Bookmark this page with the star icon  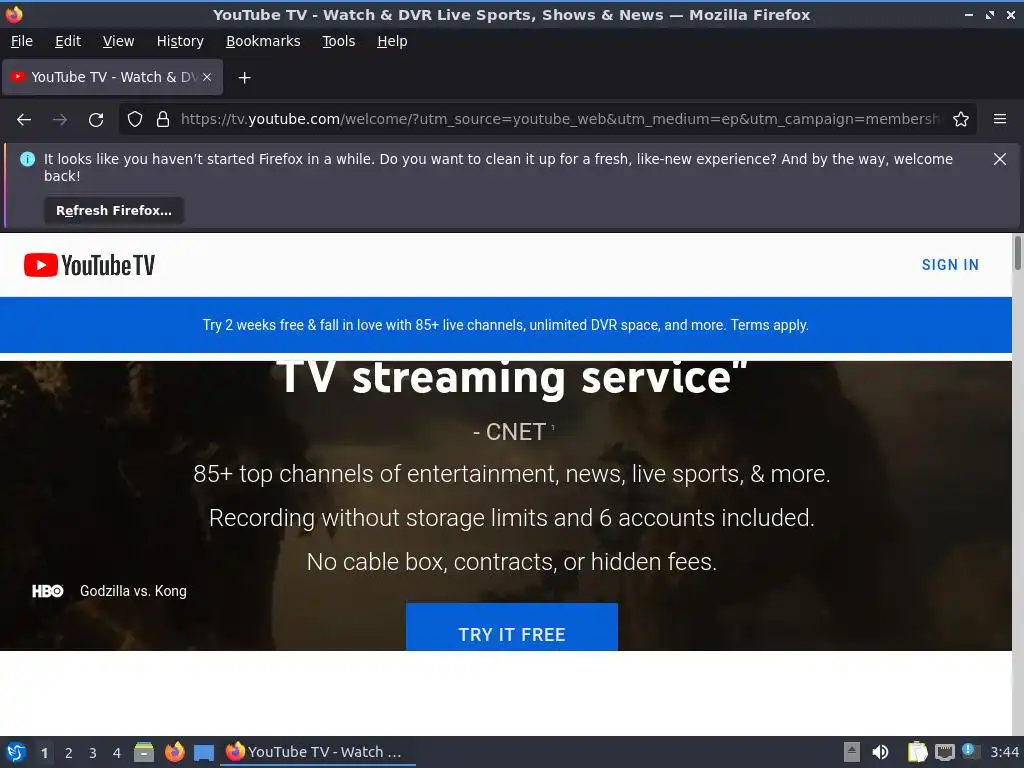click(x=961, y=120)
